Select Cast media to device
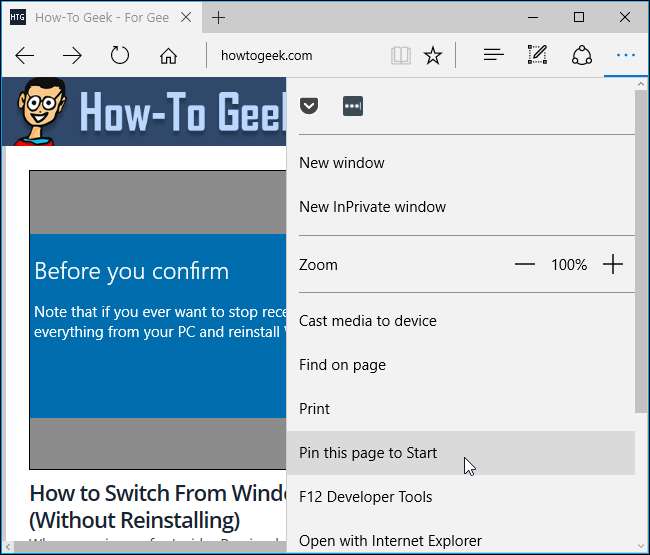Image resolution: width=650 pixels, height=555 pixels. point(367,321)
